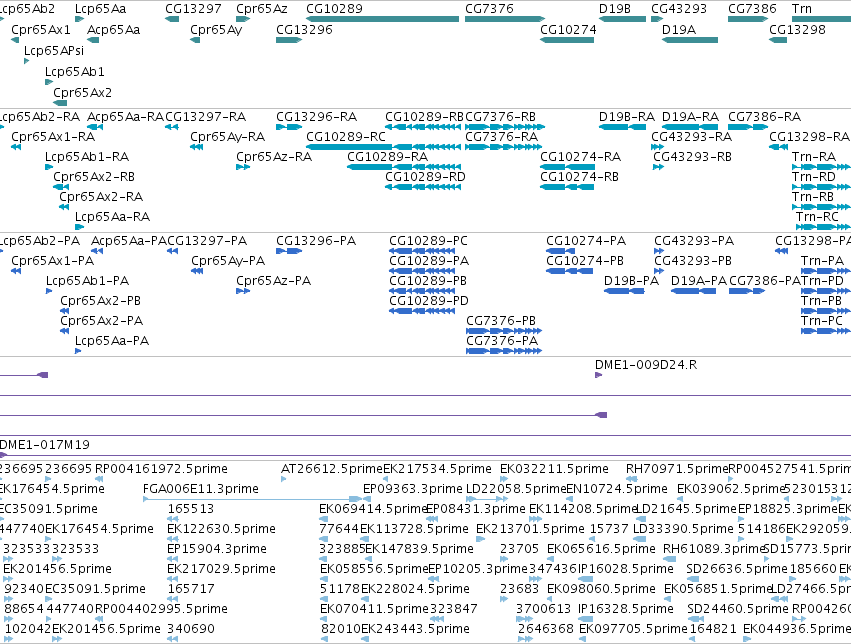The height and width of the screenshot is (644, 851).
Task: Click the CG13297 gene label
Action: (193, 9)
